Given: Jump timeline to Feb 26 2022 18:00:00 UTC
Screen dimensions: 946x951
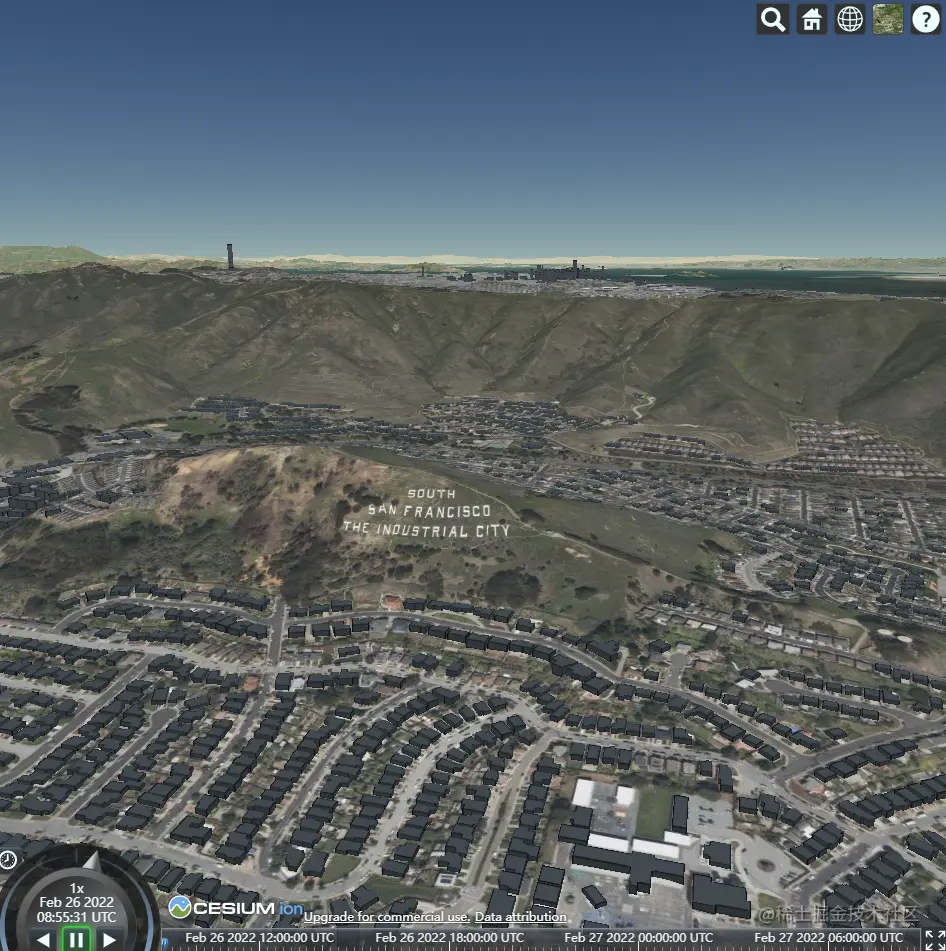Looking at the screenshot, I should pos(449,938).
